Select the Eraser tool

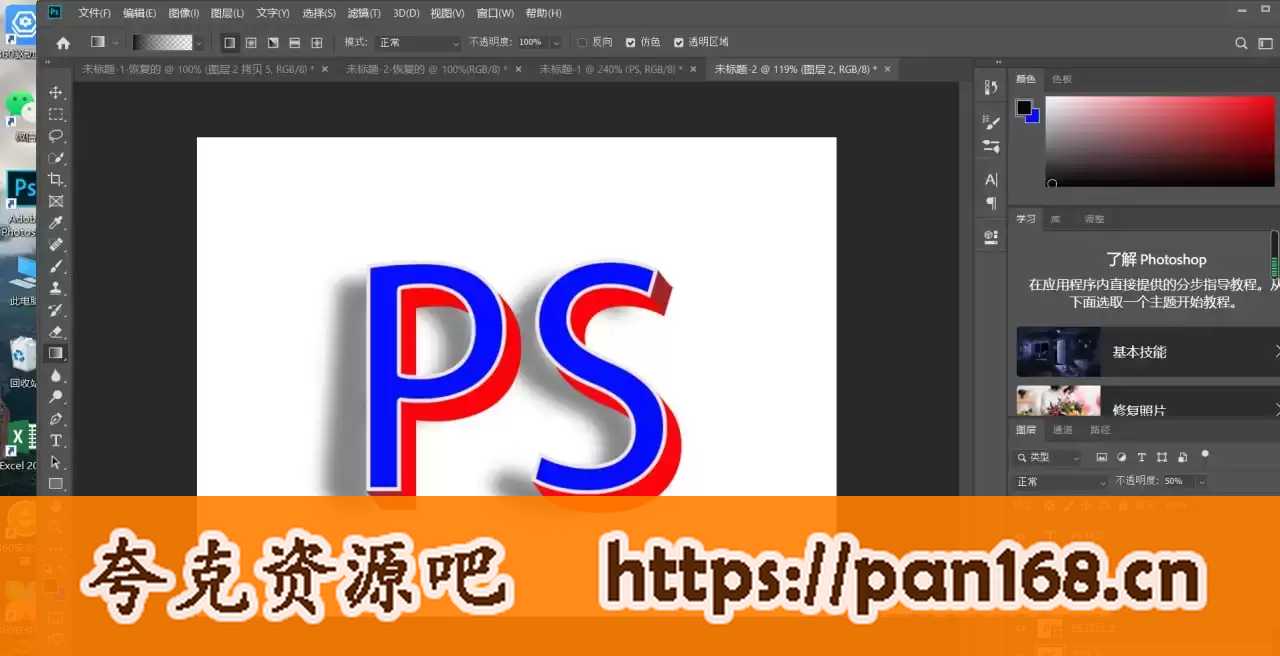[56, 331]
